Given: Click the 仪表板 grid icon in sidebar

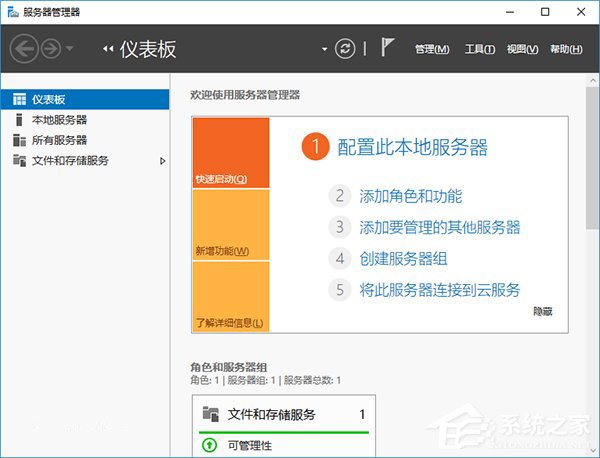Looking at the screenshot, I should pyautogui.click(x=19, y=99).
